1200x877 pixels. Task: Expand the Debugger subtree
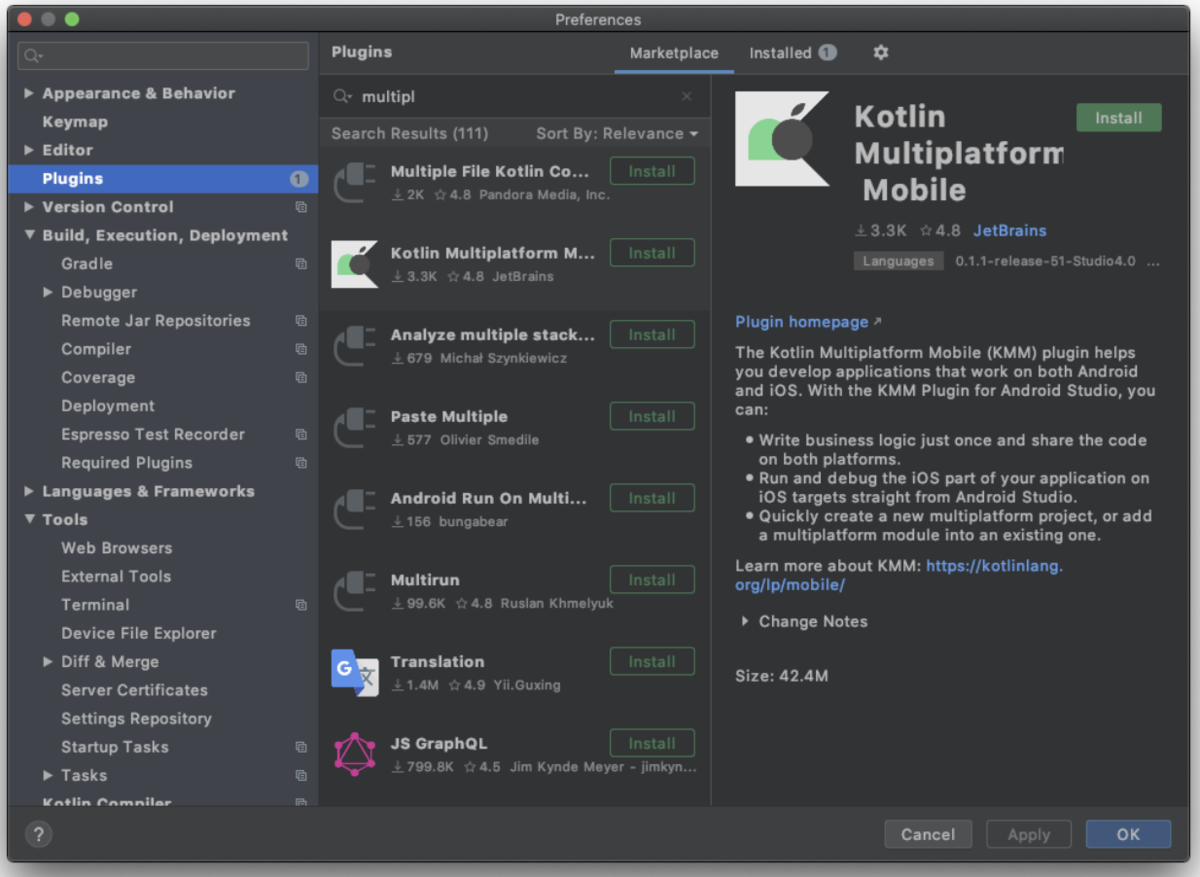coord(48,292)
